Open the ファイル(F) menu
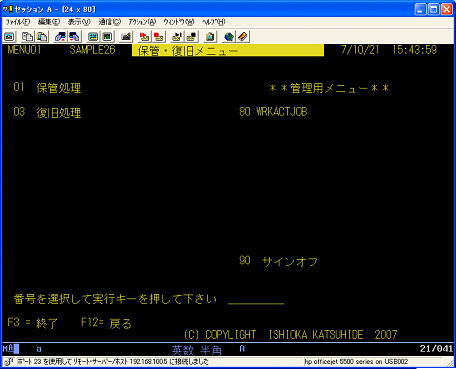The image size is (456, 369). tap(18, 22)
